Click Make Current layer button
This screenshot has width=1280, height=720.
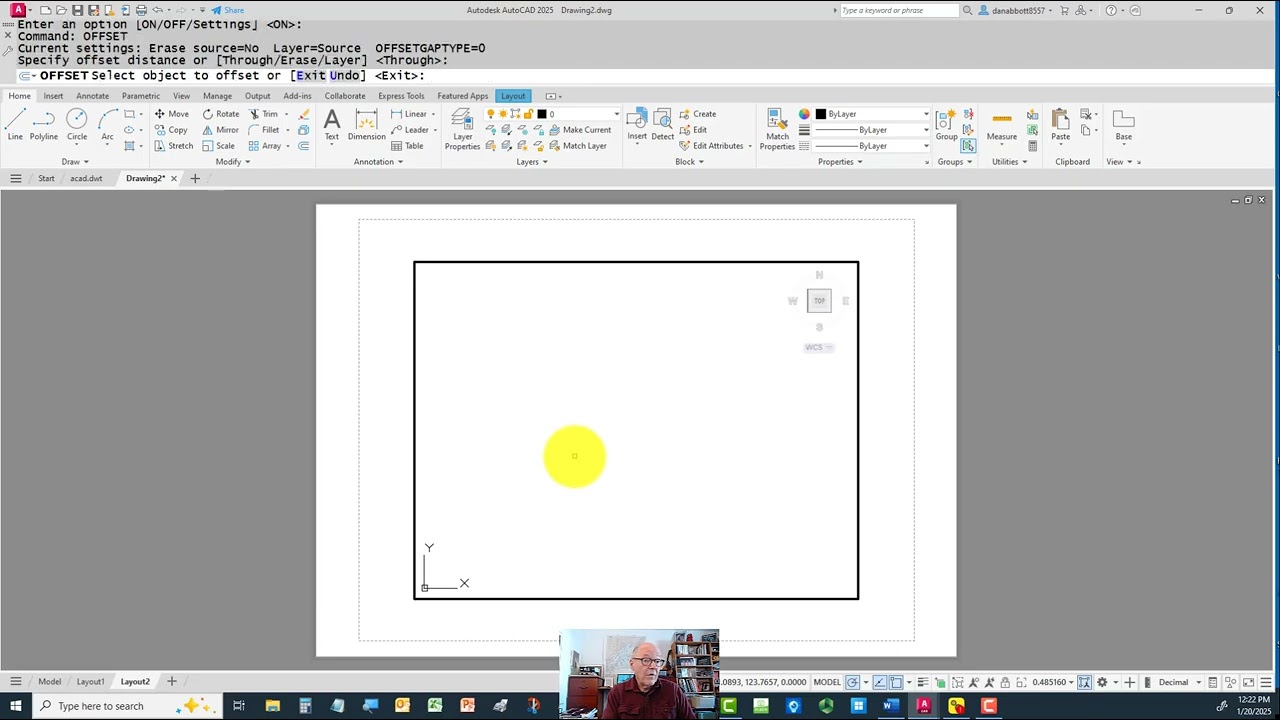click(x=579, y=130)
